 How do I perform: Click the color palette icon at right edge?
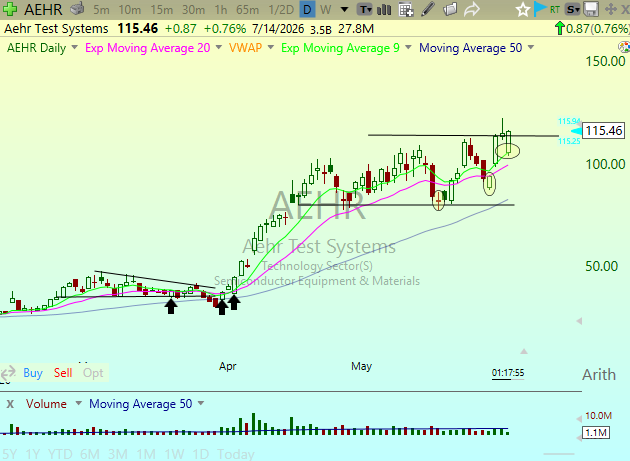[x=624, y=47]
